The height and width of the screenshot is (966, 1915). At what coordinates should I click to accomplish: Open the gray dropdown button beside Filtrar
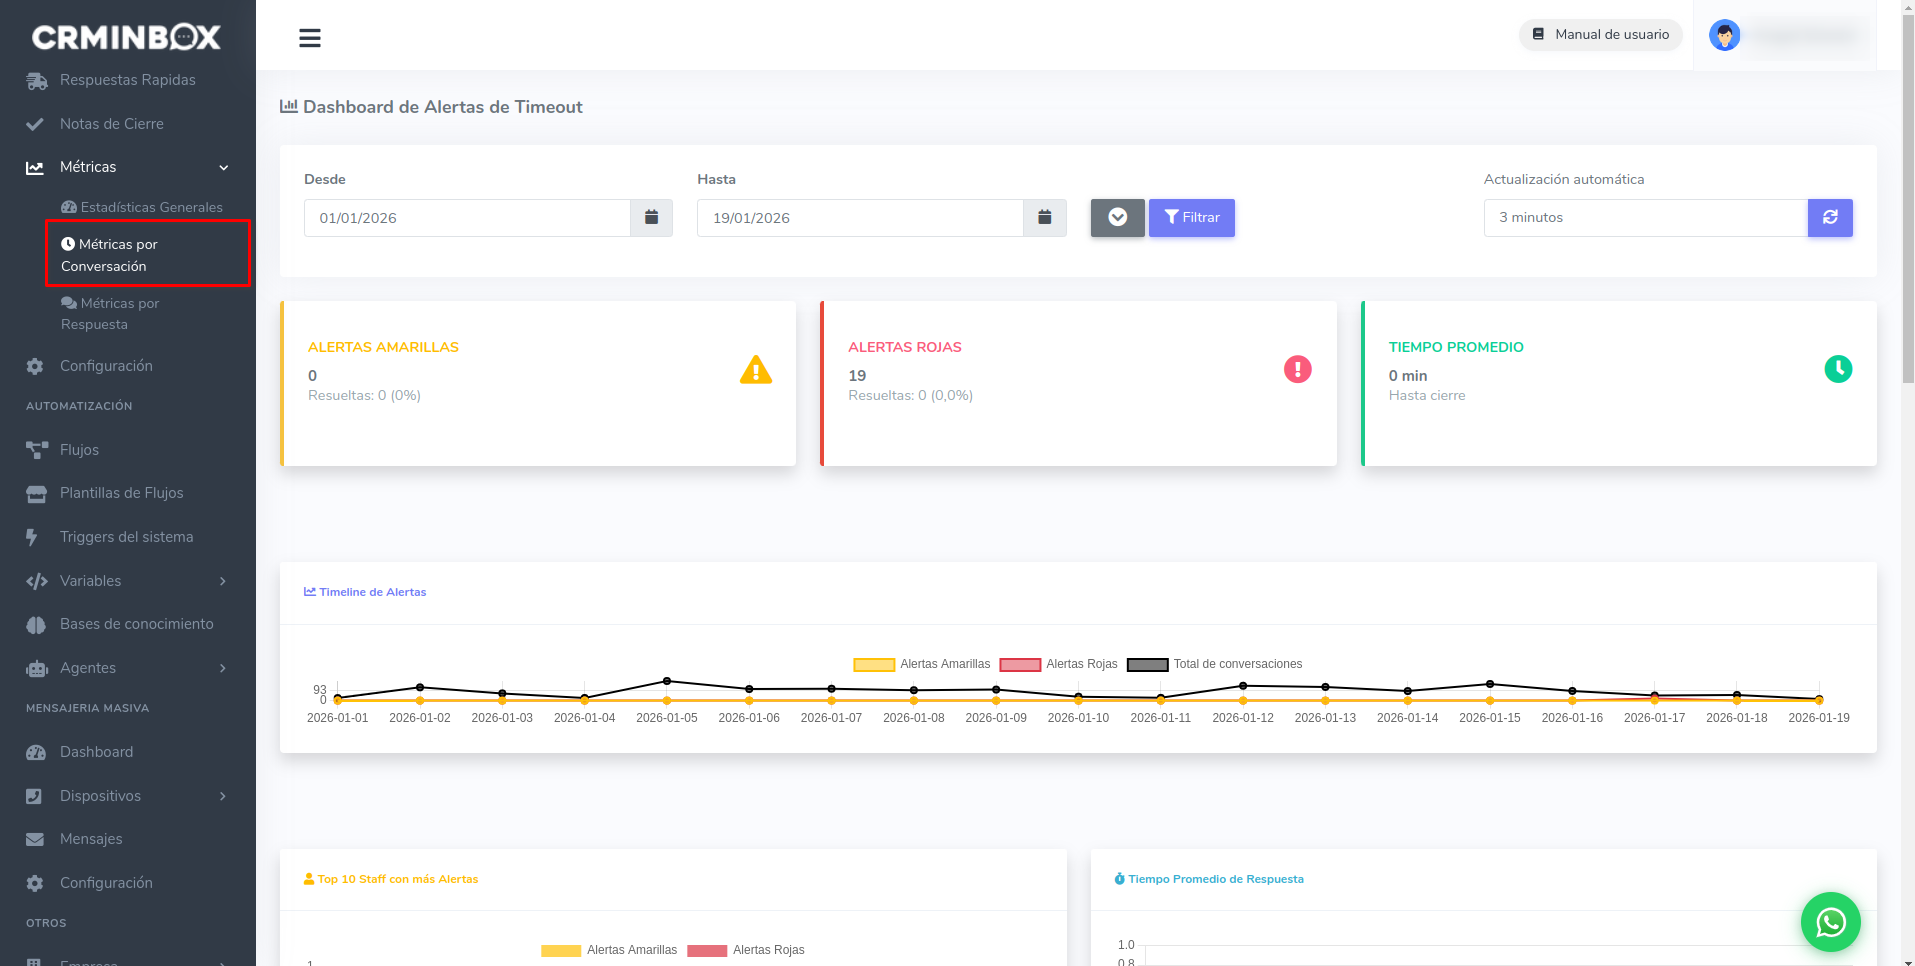coord(1117,218)
